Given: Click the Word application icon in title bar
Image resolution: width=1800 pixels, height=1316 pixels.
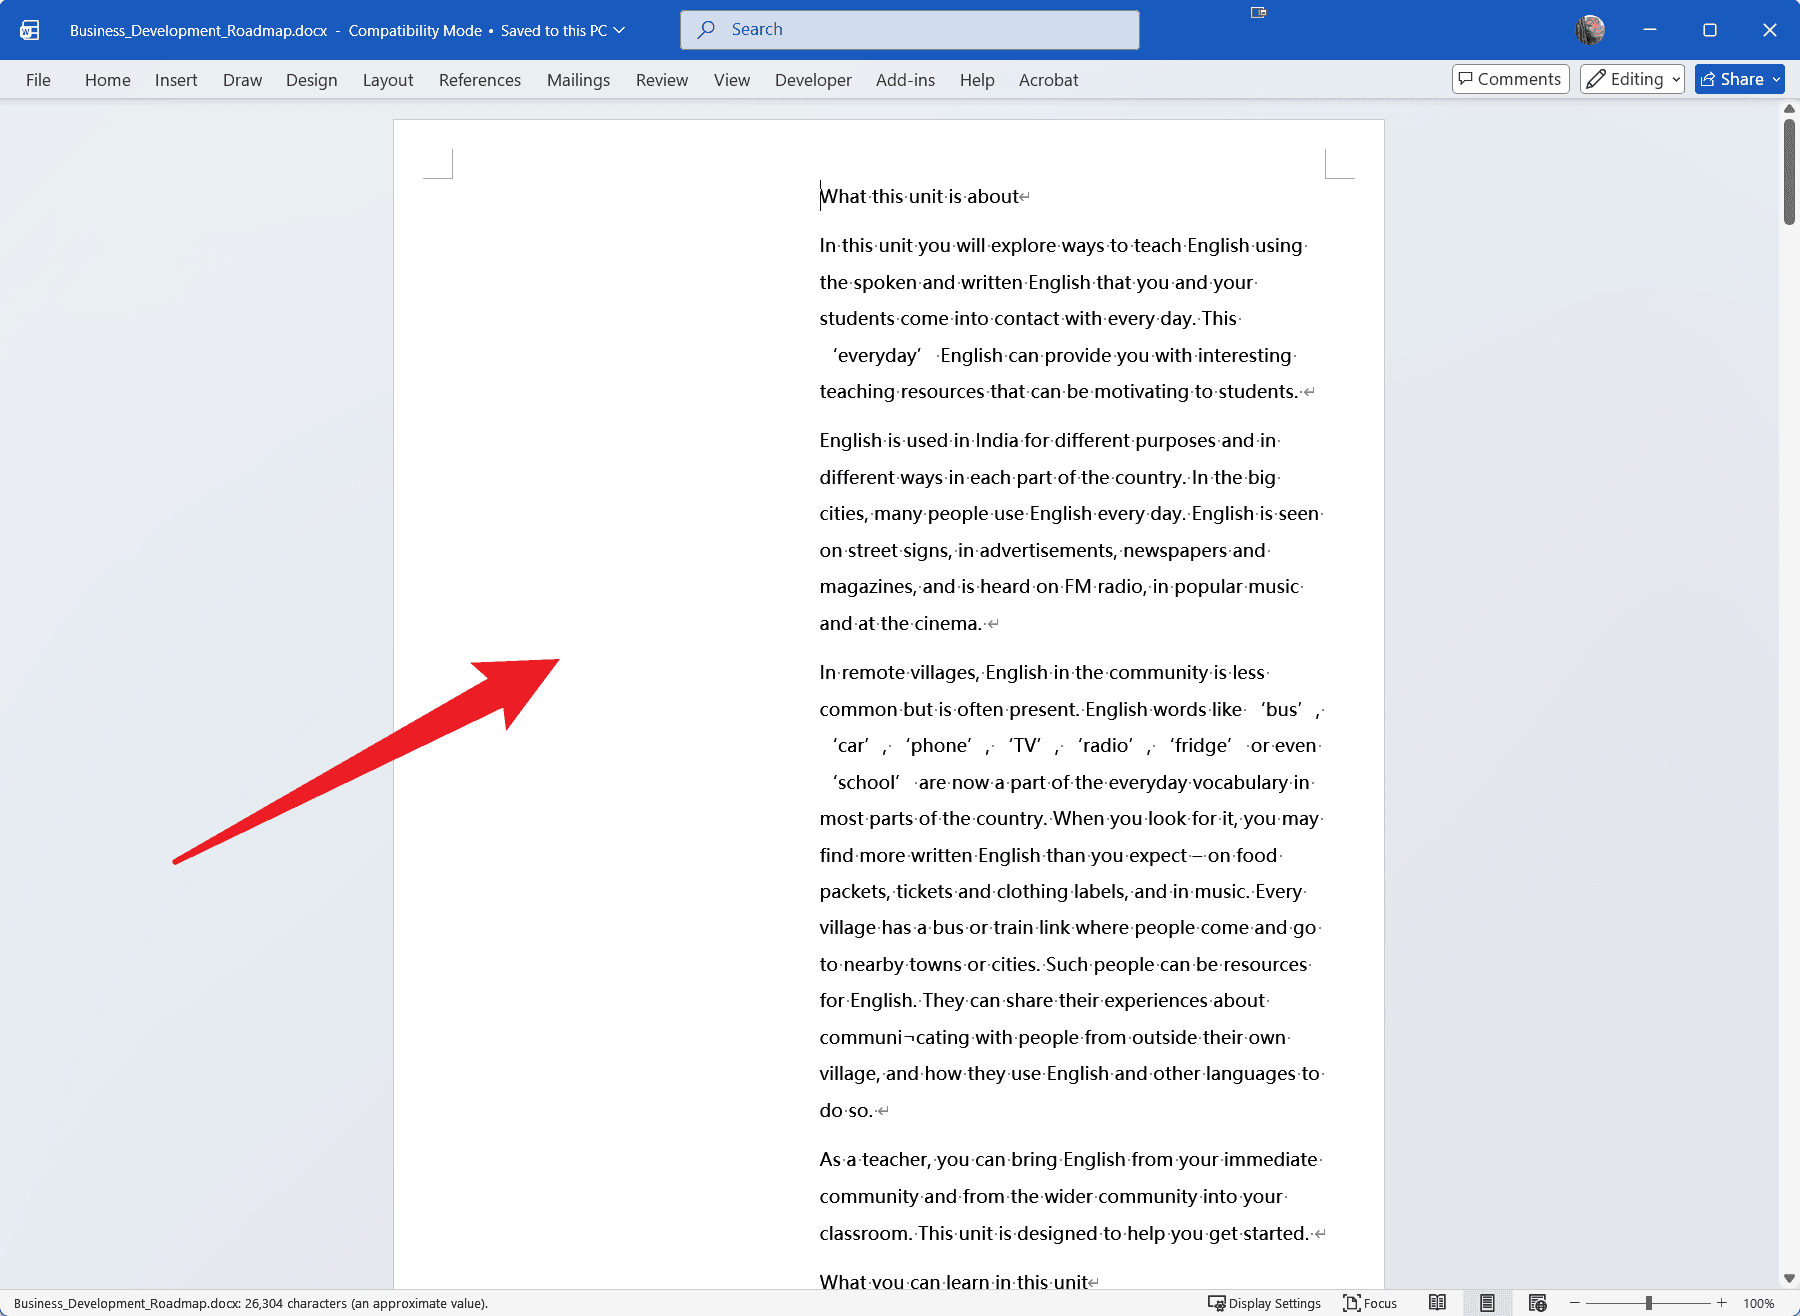Looking at the screenshot, I should 30,30.
